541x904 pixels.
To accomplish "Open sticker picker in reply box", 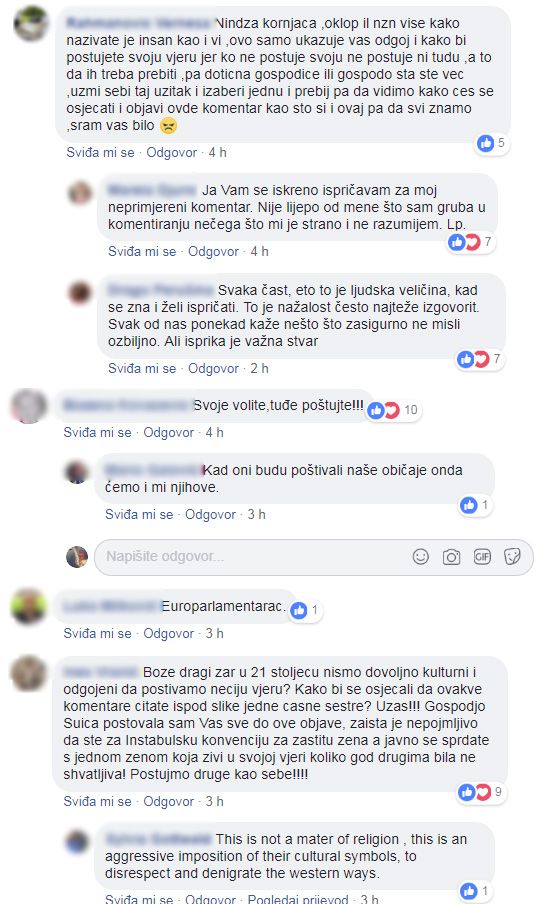I will [512, 556].
